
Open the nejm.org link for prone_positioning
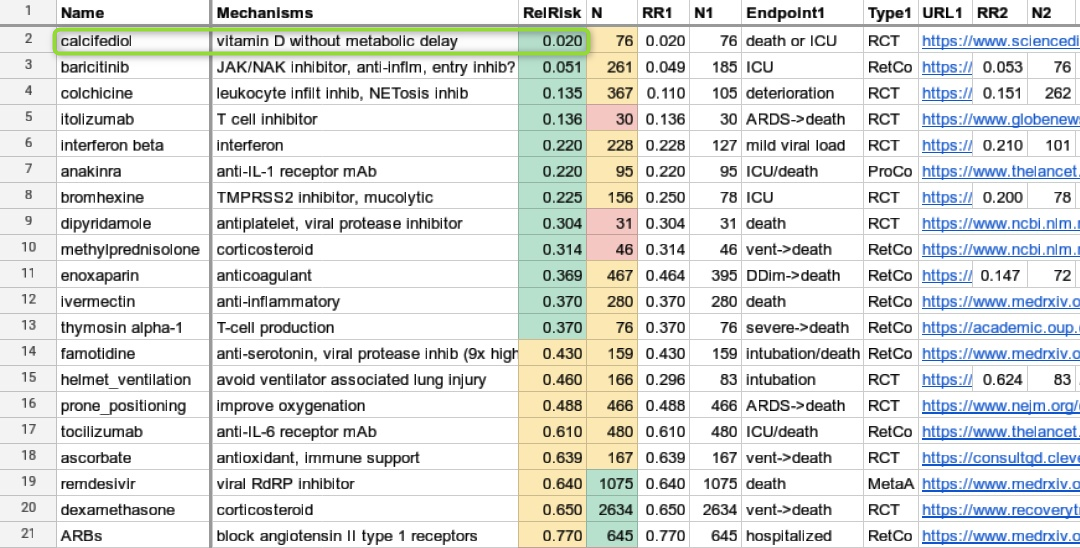pos(1000,405)
